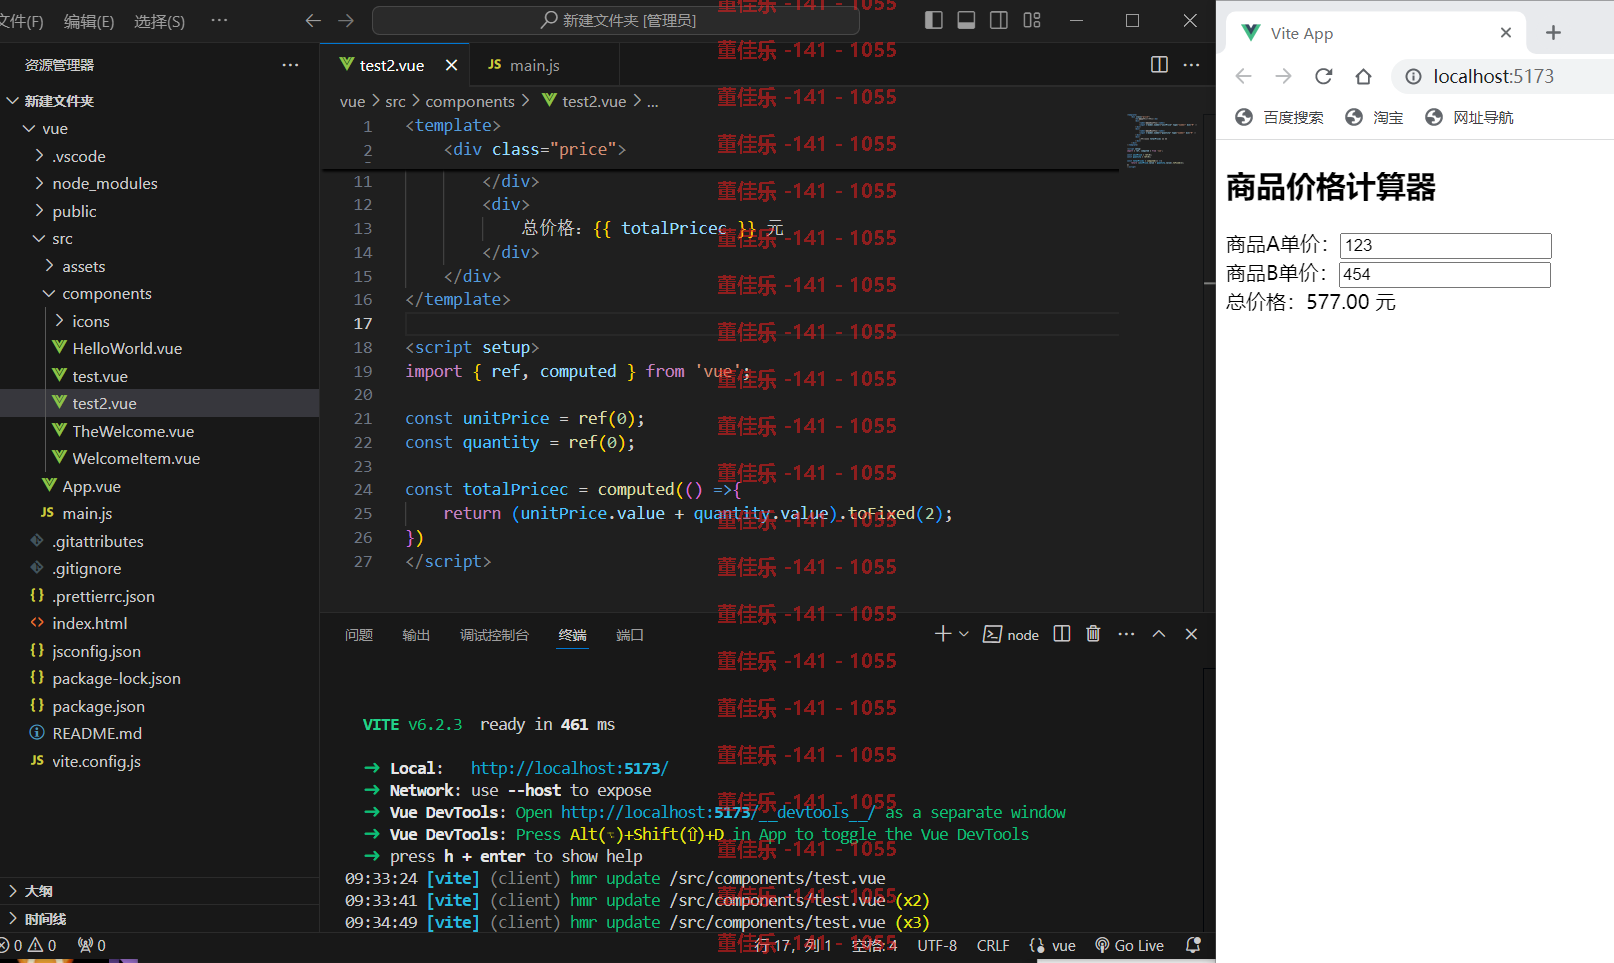Create new terminal with plus icon
Viewport: 1614px width, 963px height.
pyautogui.click(x=943, y=634)
